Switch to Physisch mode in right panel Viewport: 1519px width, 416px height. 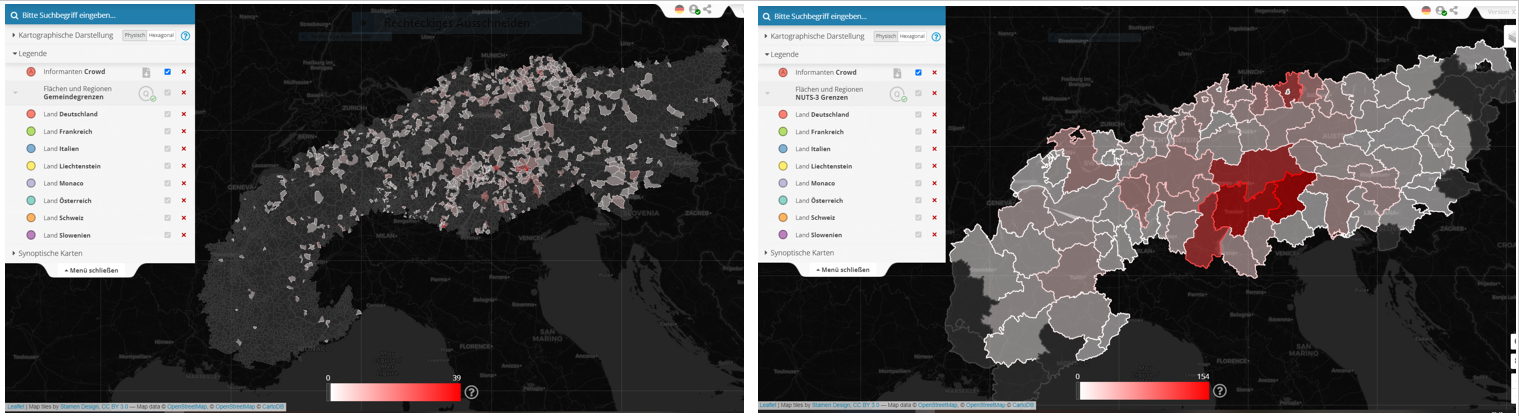click(x=885, y=36)
